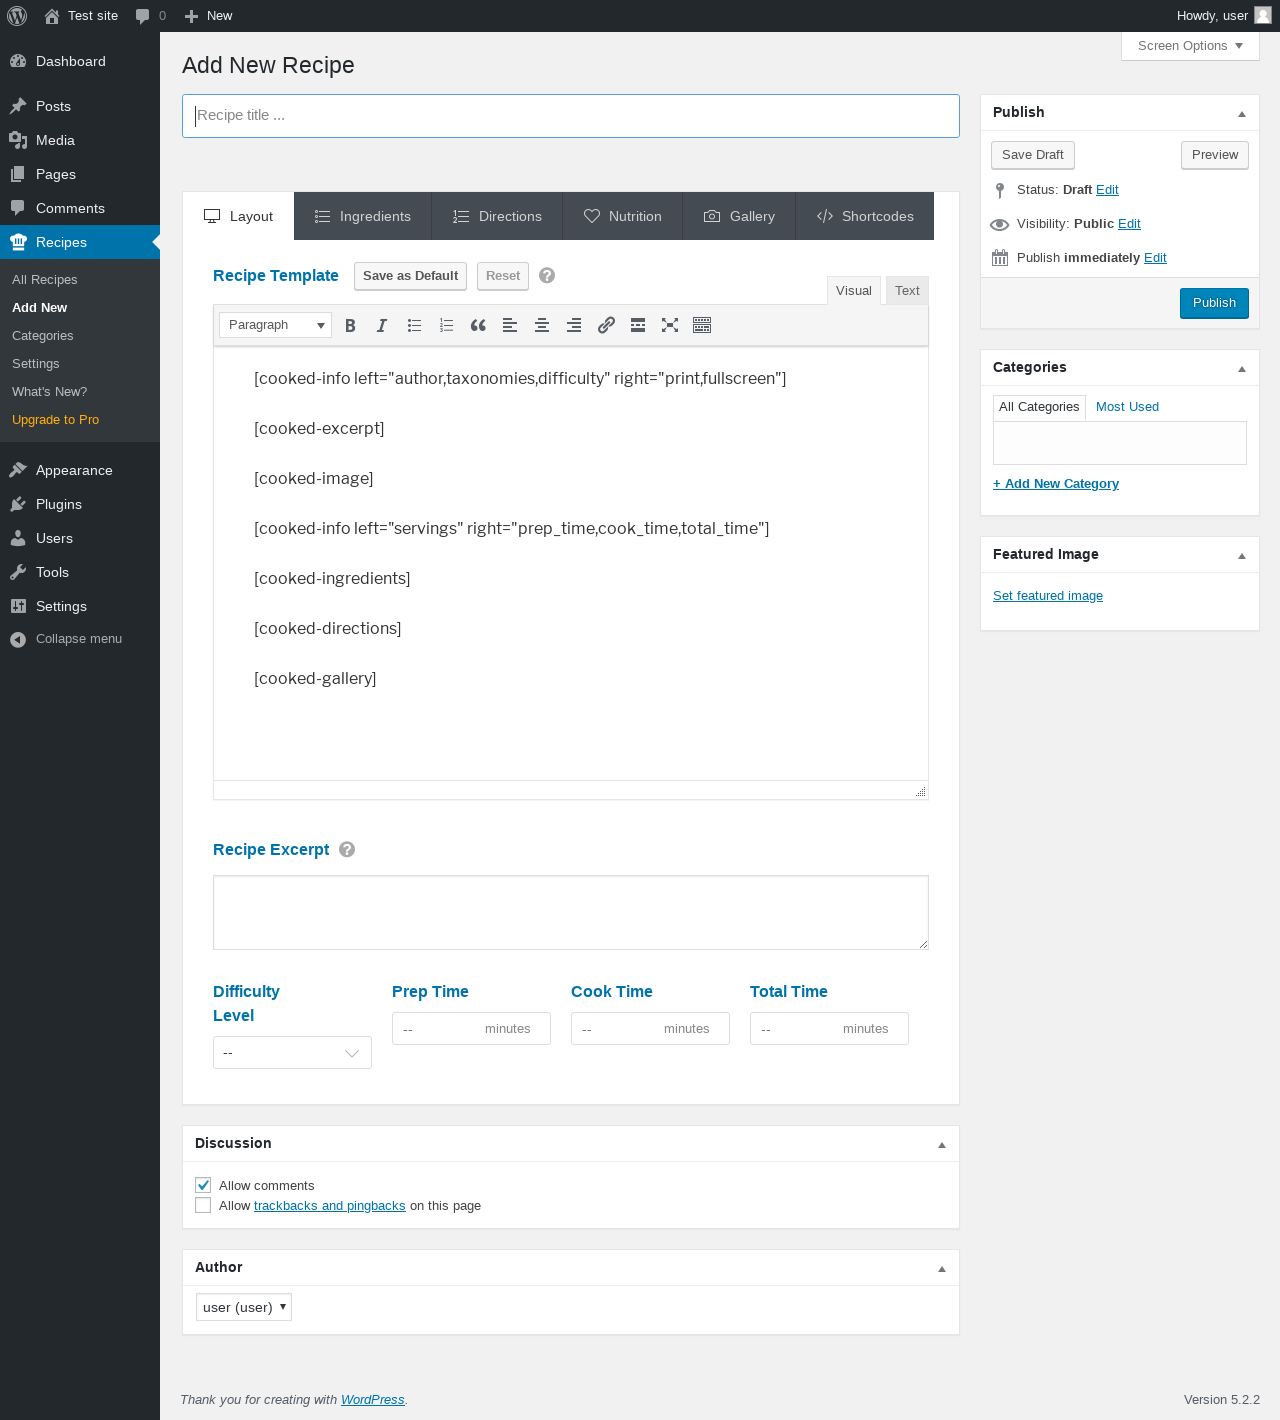Click the italic formatting icon

[x=382, y=325]
